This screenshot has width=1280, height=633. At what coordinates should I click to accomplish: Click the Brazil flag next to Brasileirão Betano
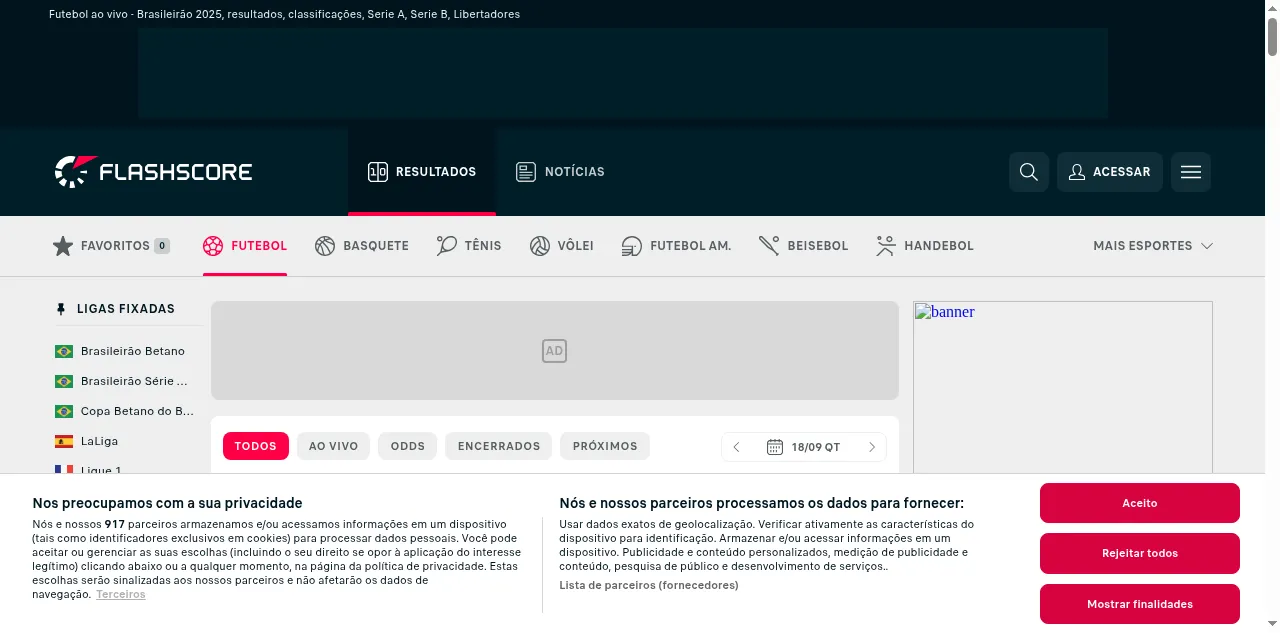(64, 351)
